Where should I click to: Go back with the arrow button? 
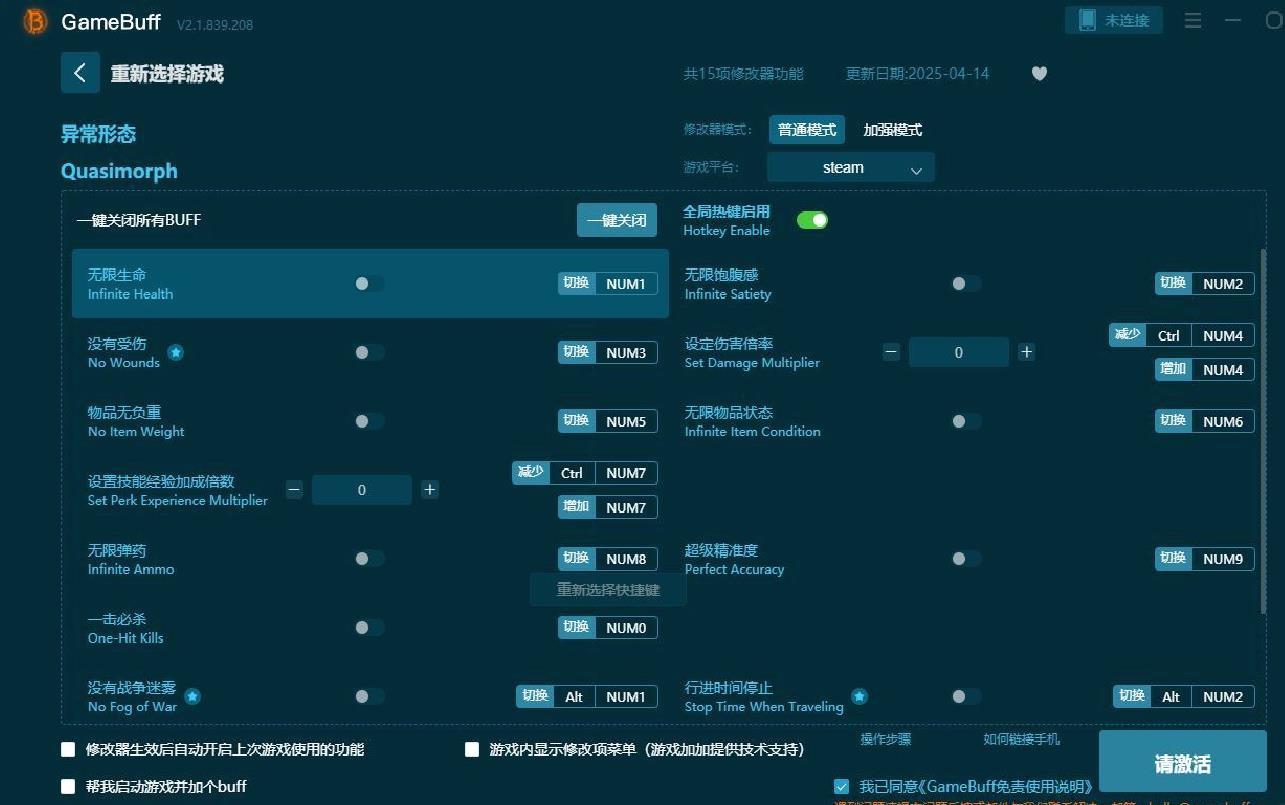(80, 73)
